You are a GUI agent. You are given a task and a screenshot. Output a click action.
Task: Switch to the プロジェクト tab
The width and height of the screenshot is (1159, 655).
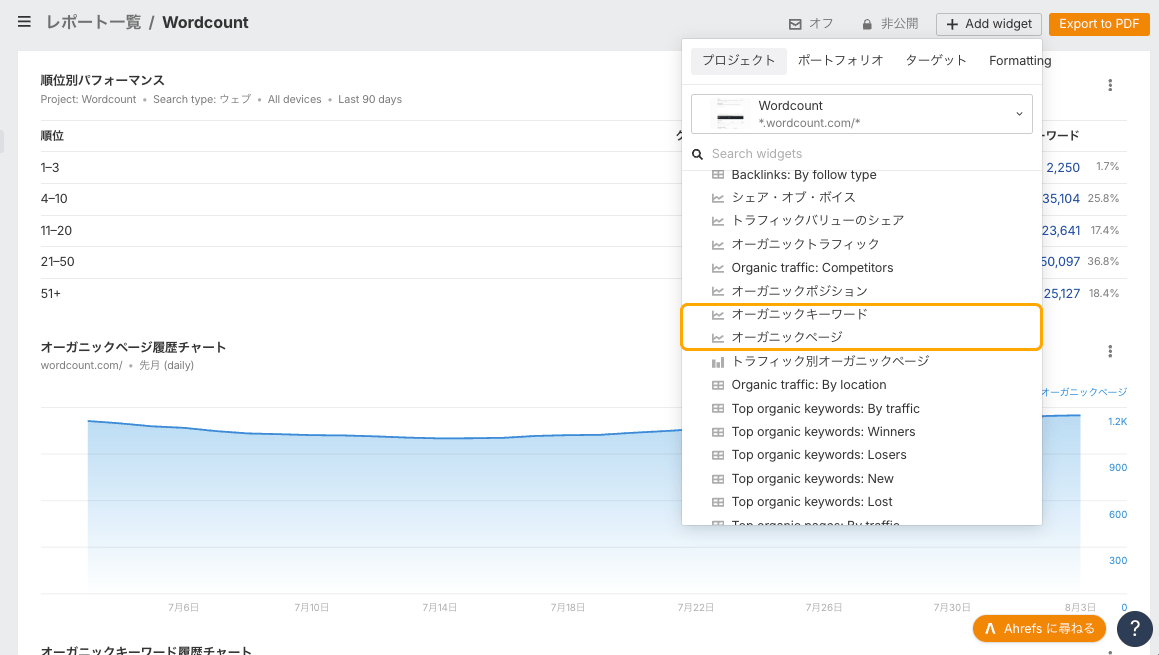pyautogui.click(x=738, y=61)
